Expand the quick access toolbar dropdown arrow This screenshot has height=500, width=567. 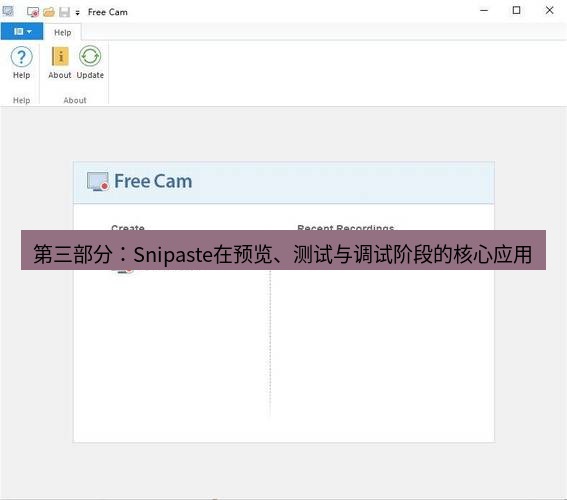click(77, 13)
